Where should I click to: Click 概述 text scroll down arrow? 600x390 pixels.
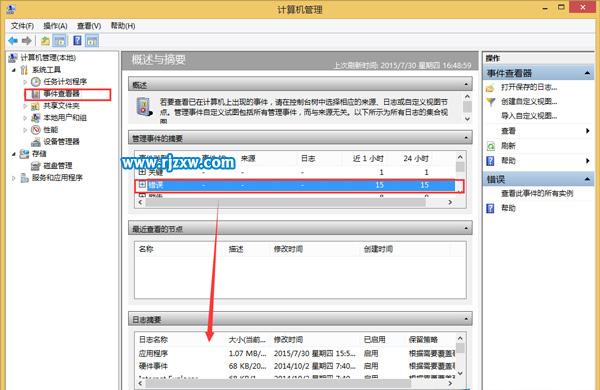(467, 119)
